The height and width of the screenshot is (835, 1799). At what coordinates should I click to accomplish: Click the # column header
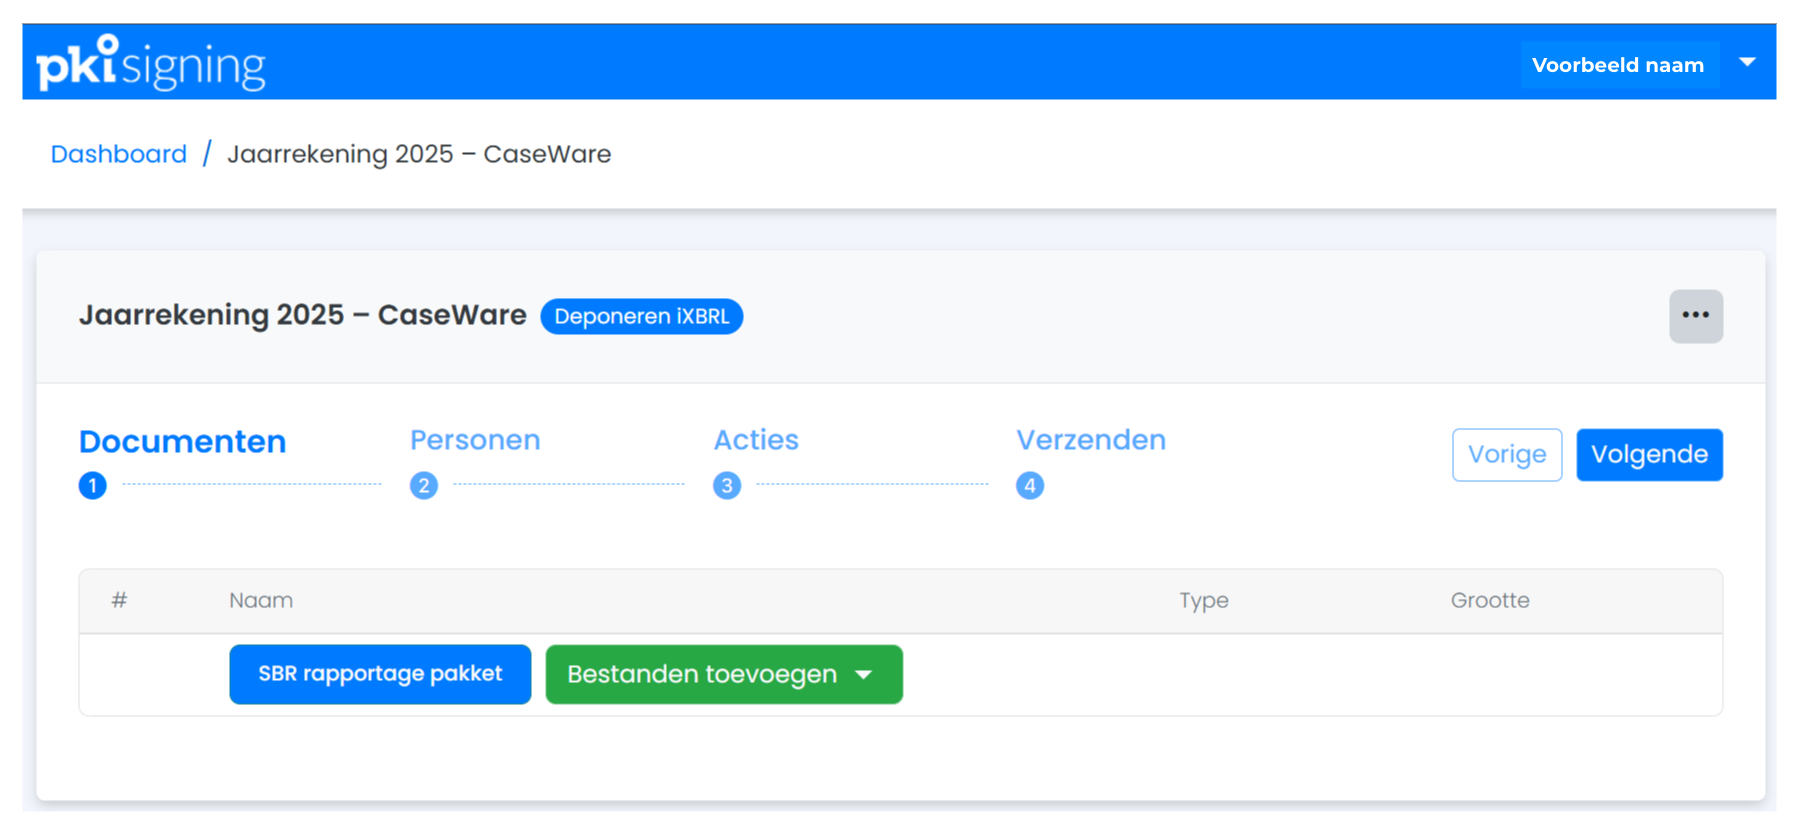pyautogui.click(x=119, y=600)
